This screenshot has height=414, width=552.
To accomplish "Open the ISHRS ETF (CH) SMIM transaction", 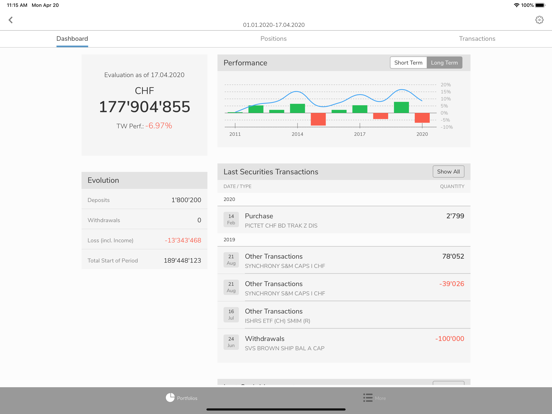I will point(344,315).
